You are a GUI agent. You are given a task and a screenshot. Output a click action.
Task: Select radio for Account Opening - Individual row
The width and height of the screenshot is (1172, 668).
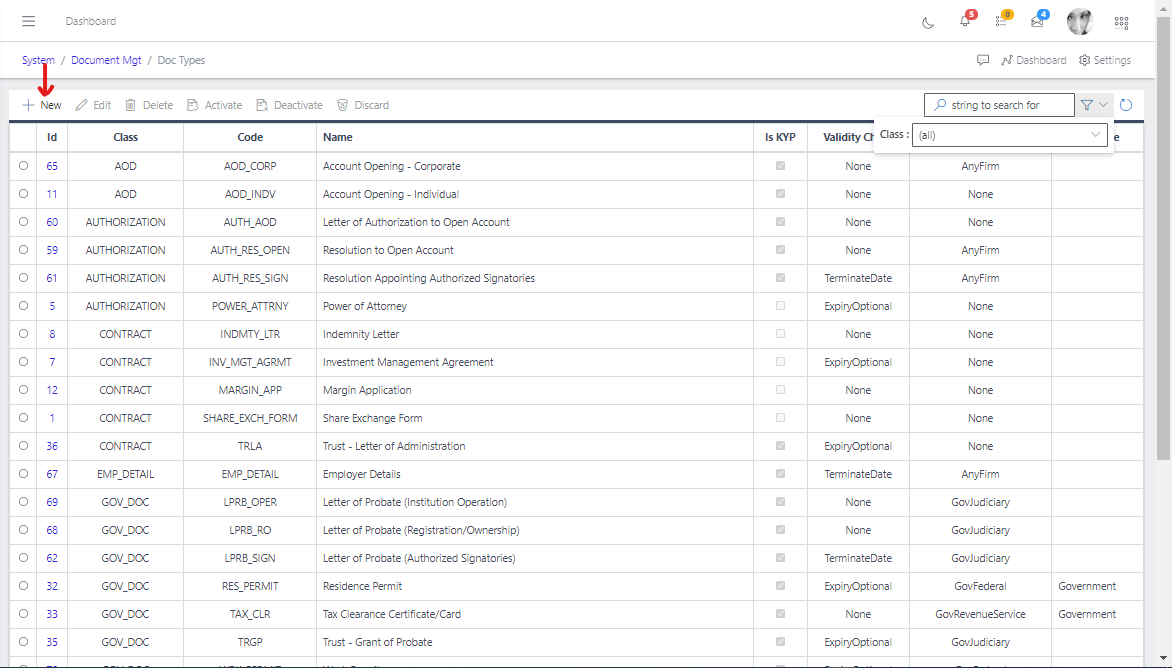pos(24,194)
